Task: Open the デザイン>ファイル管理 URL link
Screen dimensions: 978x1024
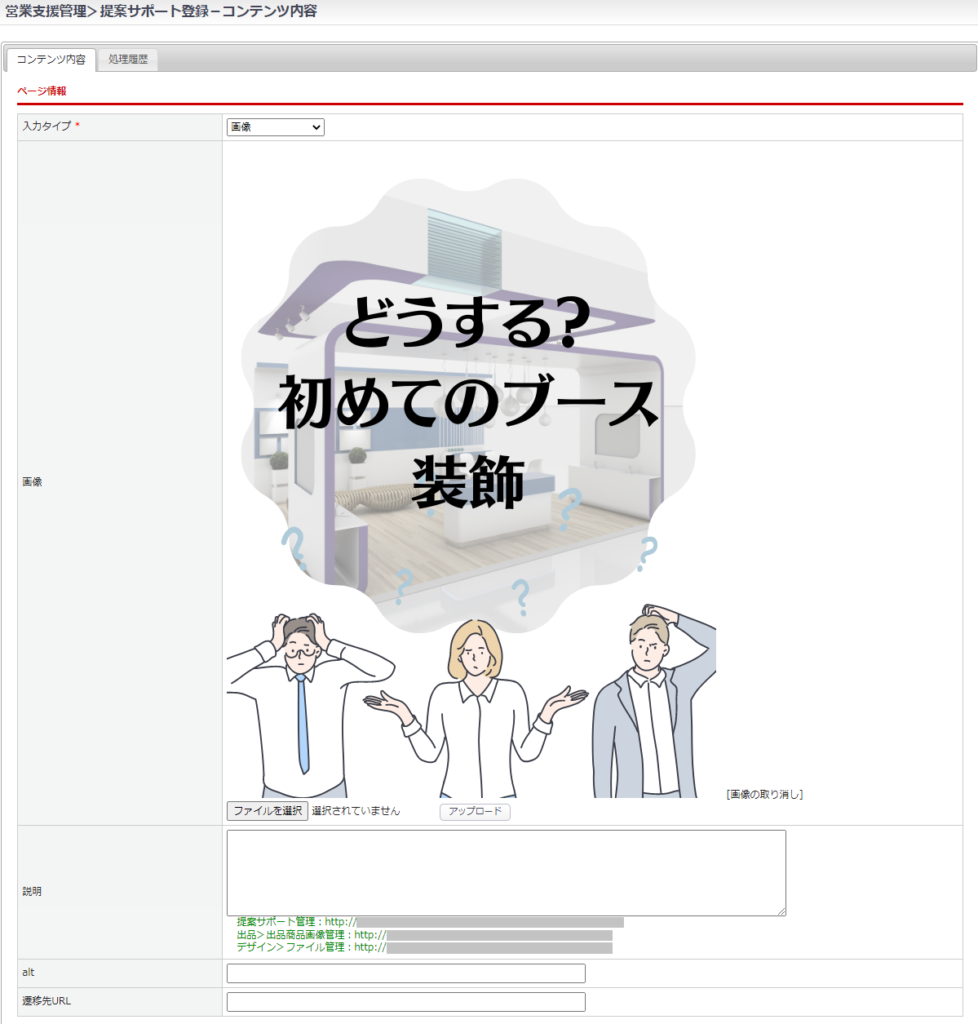Action: (499, 948)
